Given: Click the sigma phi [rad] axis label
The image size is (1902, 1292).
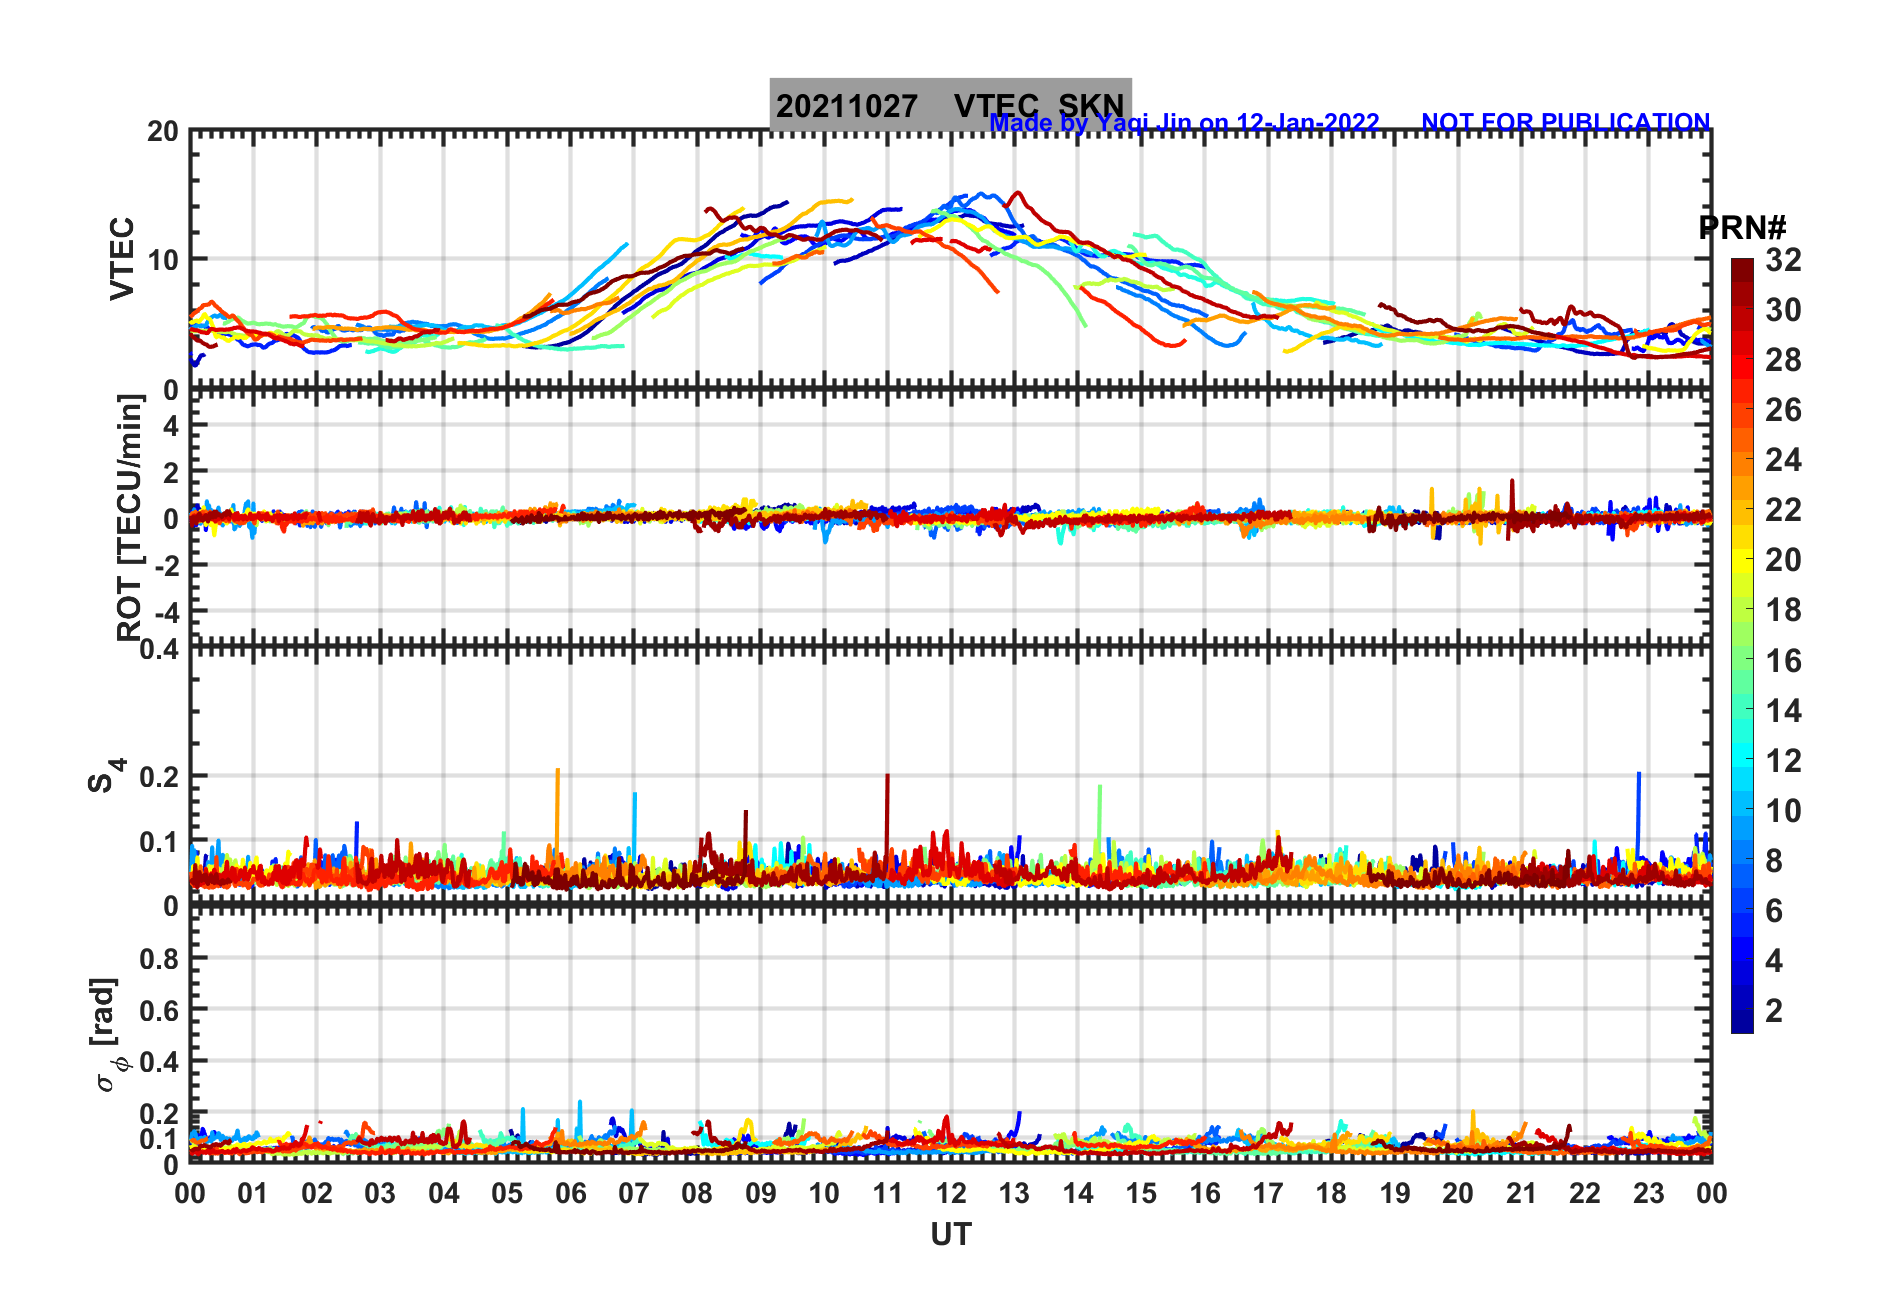Looking at the screenshot, I should [110, 1034].
